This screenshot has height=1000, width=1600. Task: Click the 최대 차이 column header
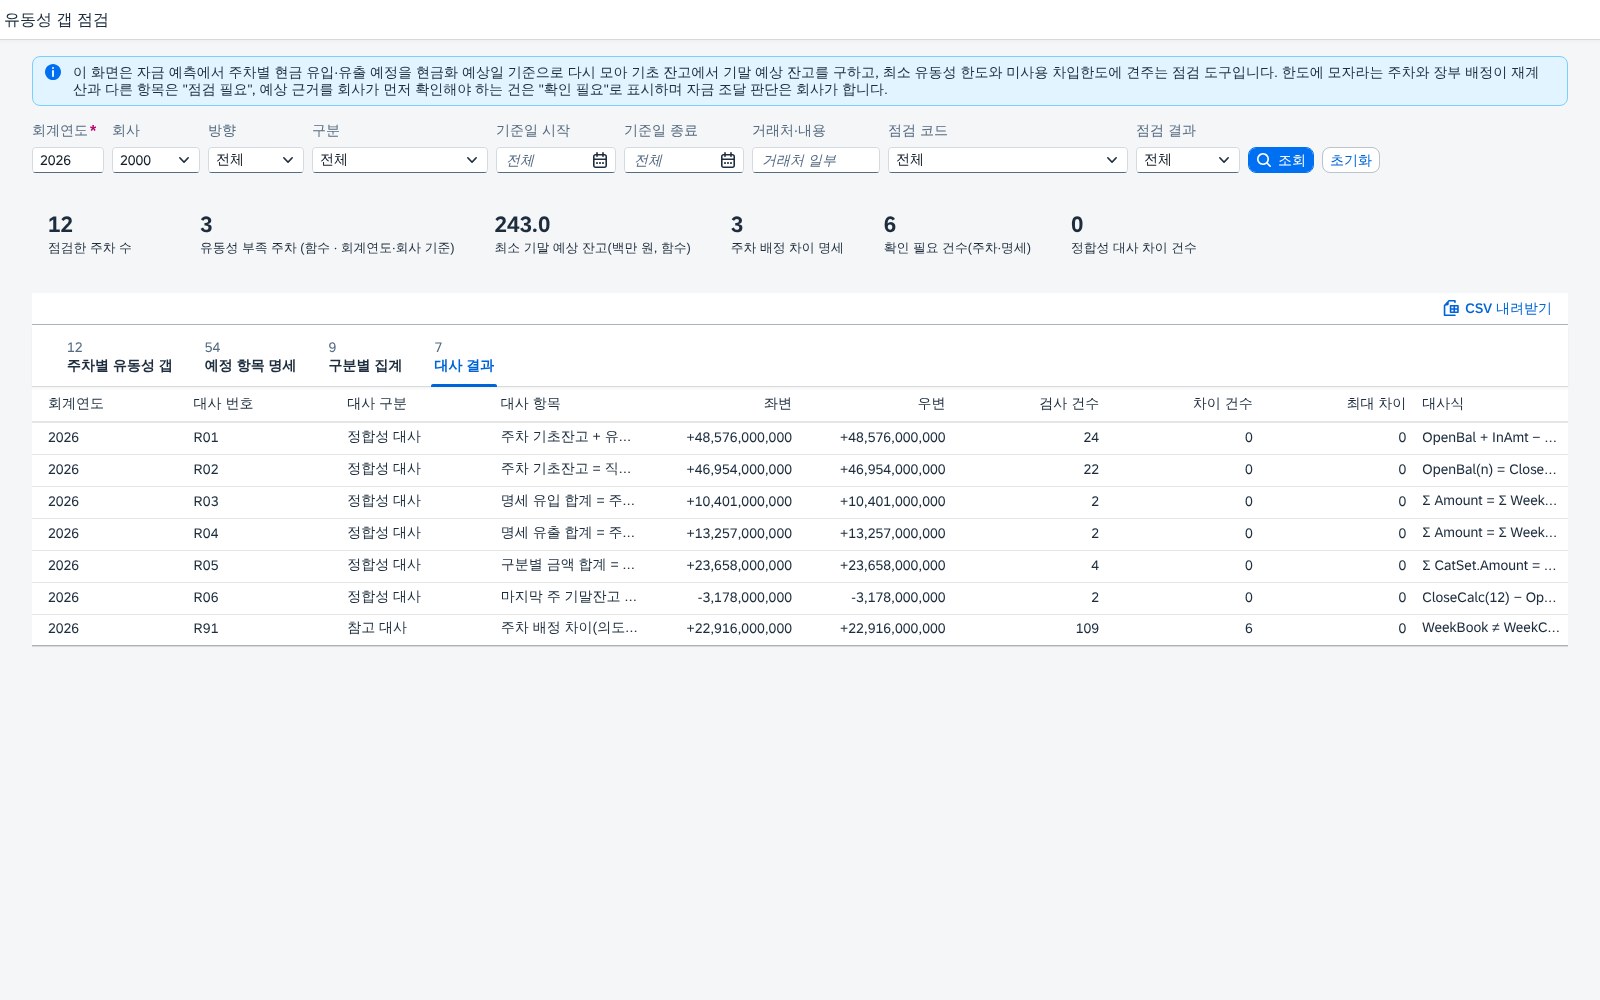point(1376,404)
